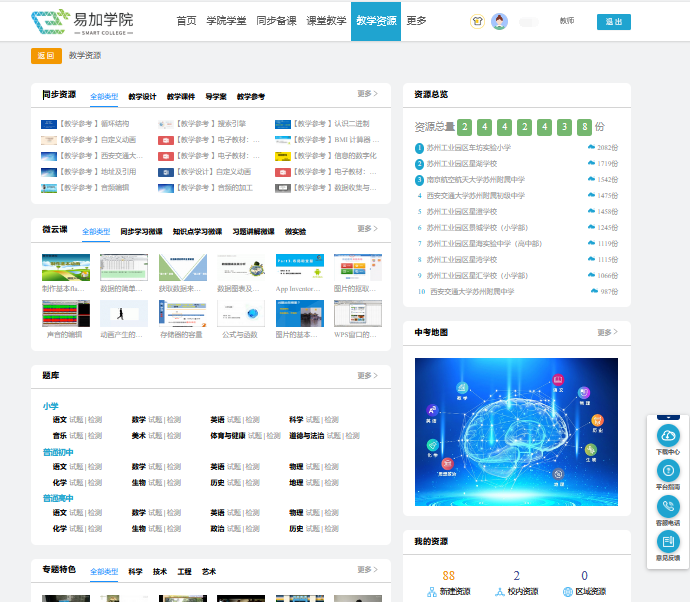This screenshot has height=602, width=690.
Task: Click cloud icon beside 2082份
Action: pos(591,147)
